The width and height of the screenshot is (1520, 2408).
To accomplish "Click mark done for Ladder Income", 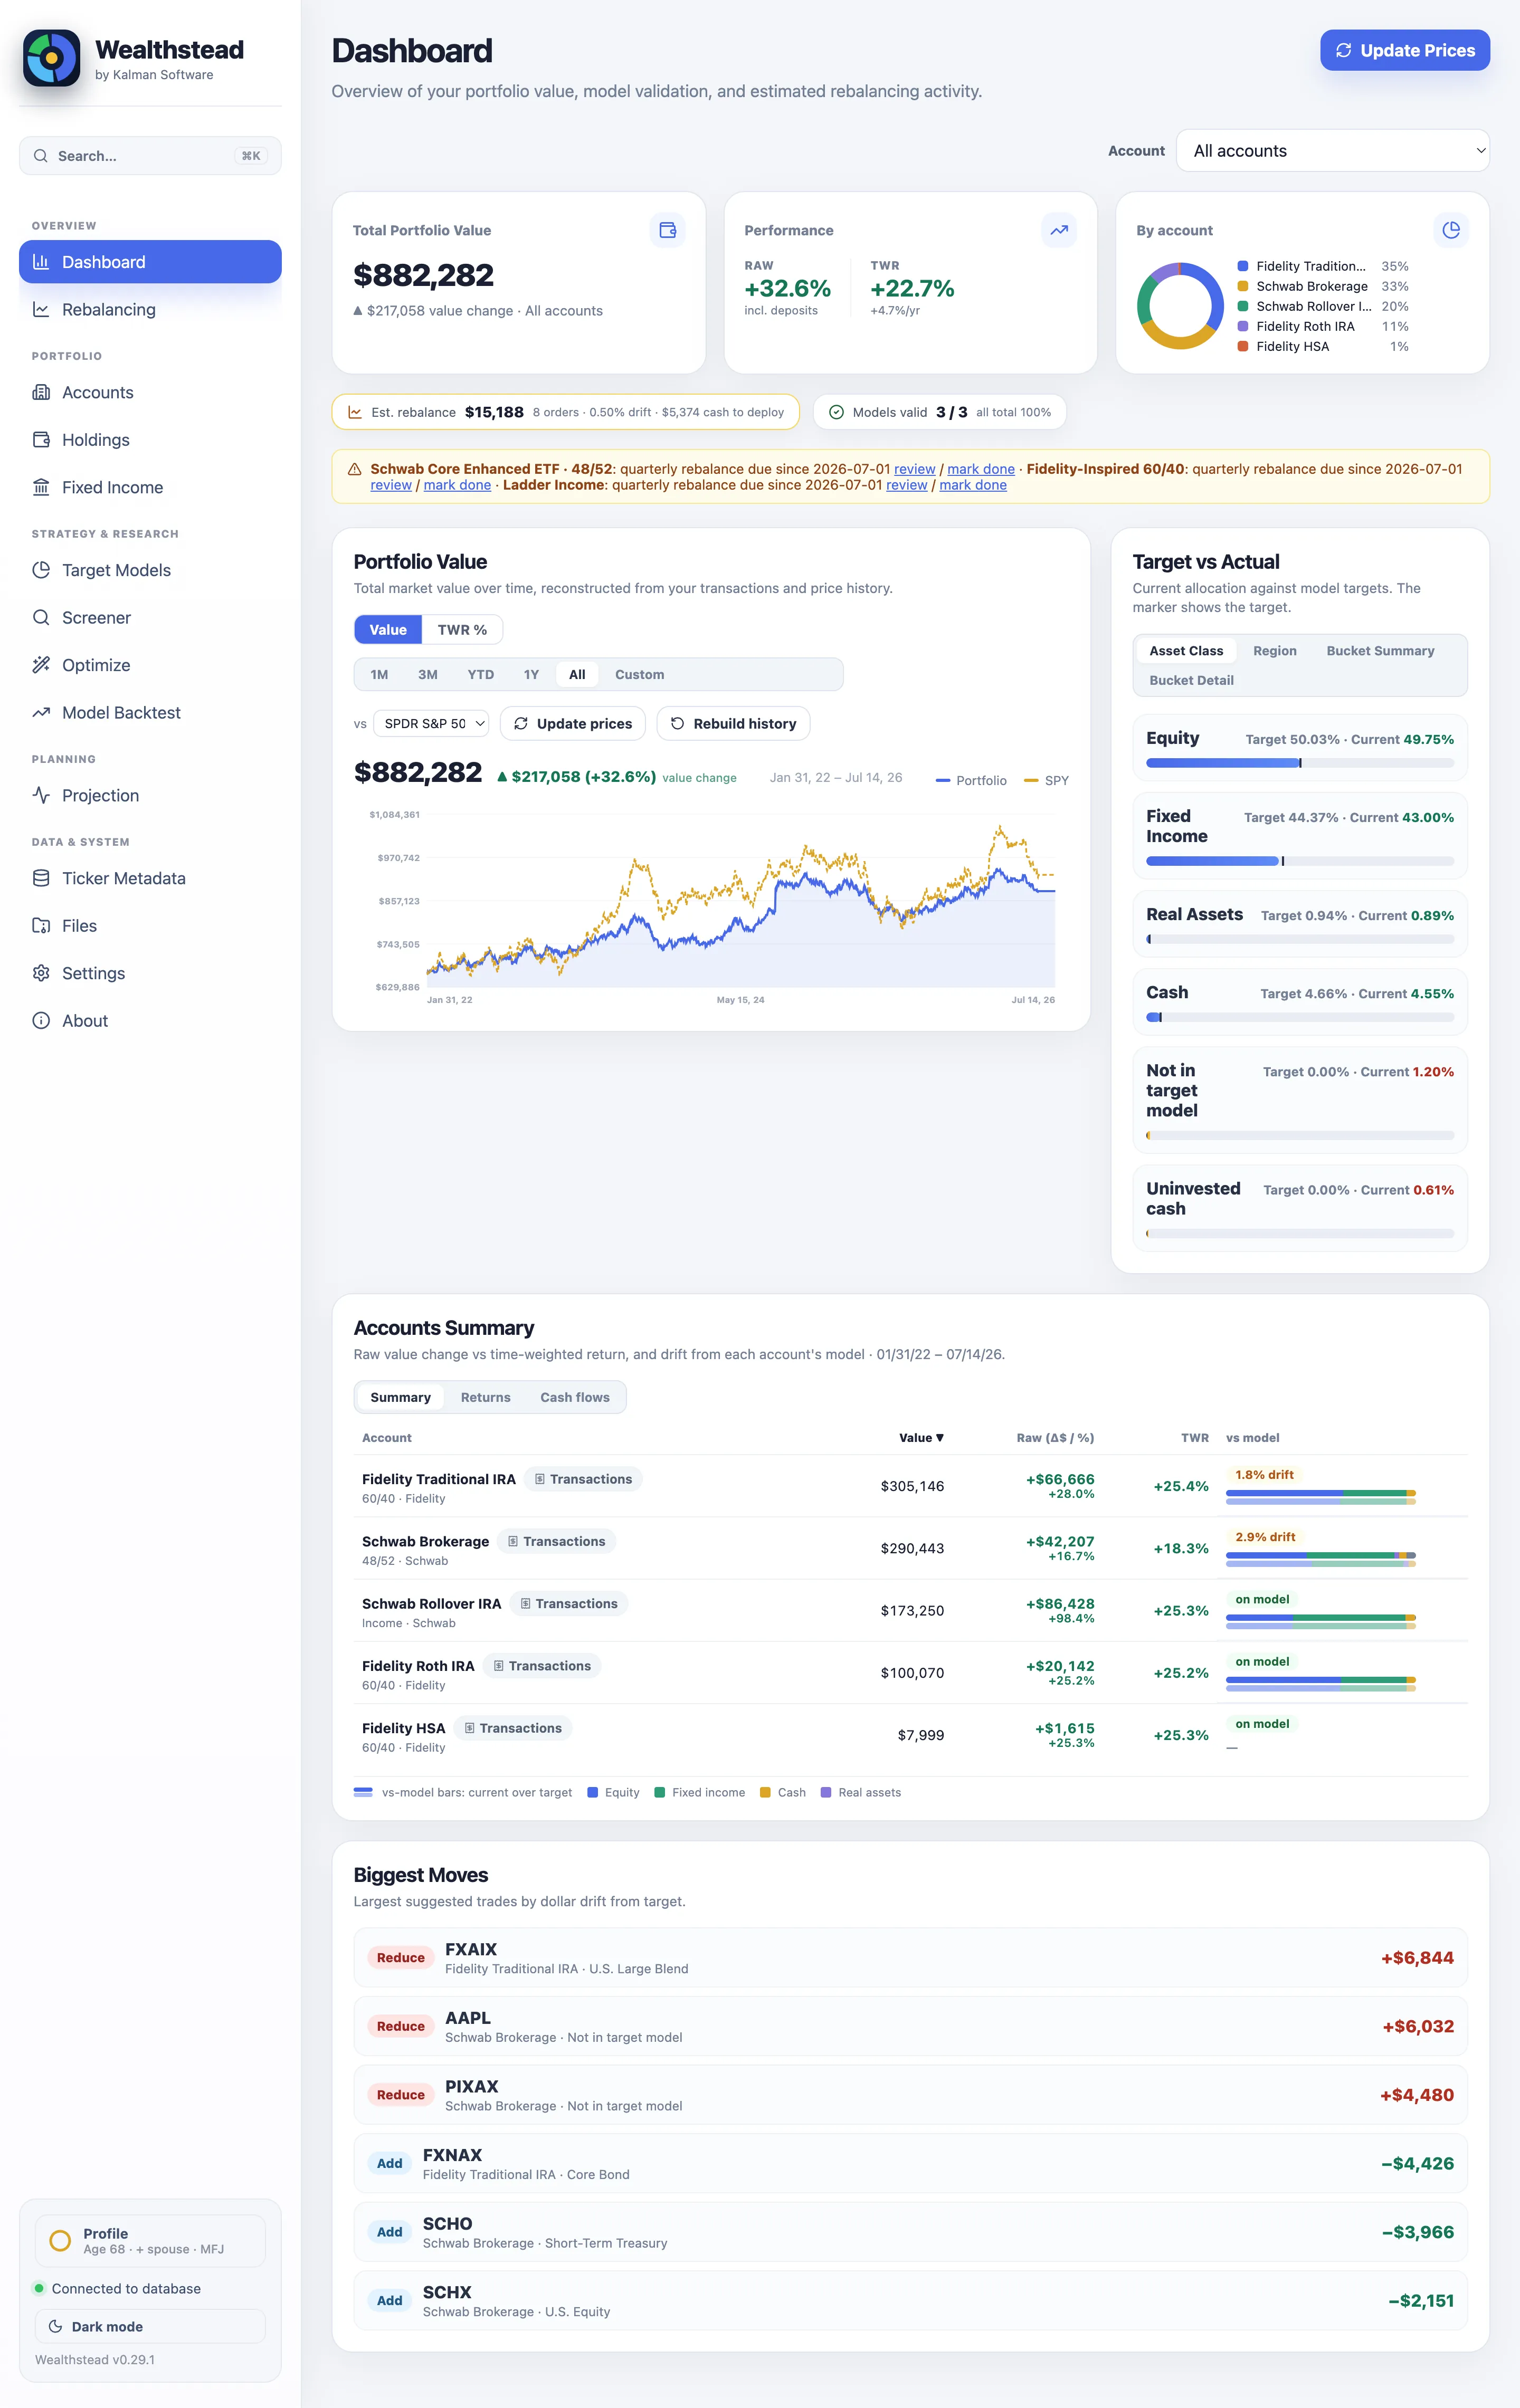I will [973, 485].
